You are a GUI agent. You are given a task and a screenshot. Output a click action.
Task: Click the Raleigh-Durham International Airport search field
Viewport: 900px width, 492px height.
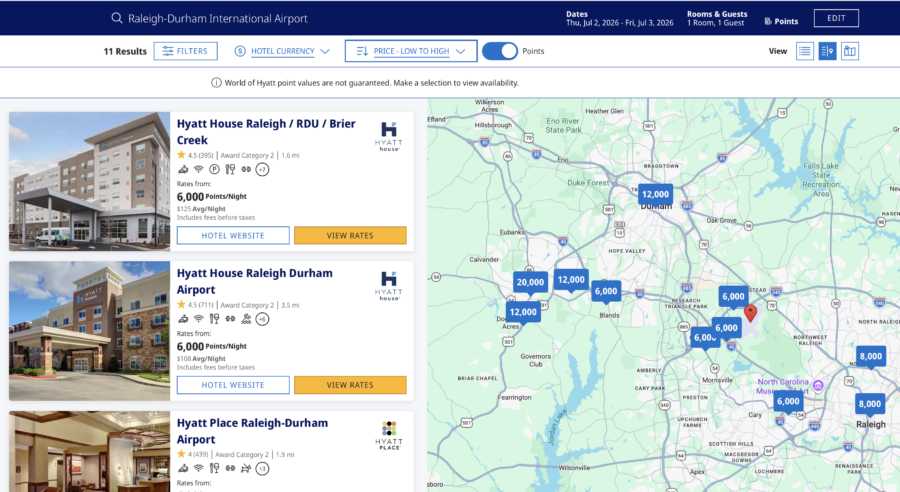pyautogui.click(x=218, y=18)
